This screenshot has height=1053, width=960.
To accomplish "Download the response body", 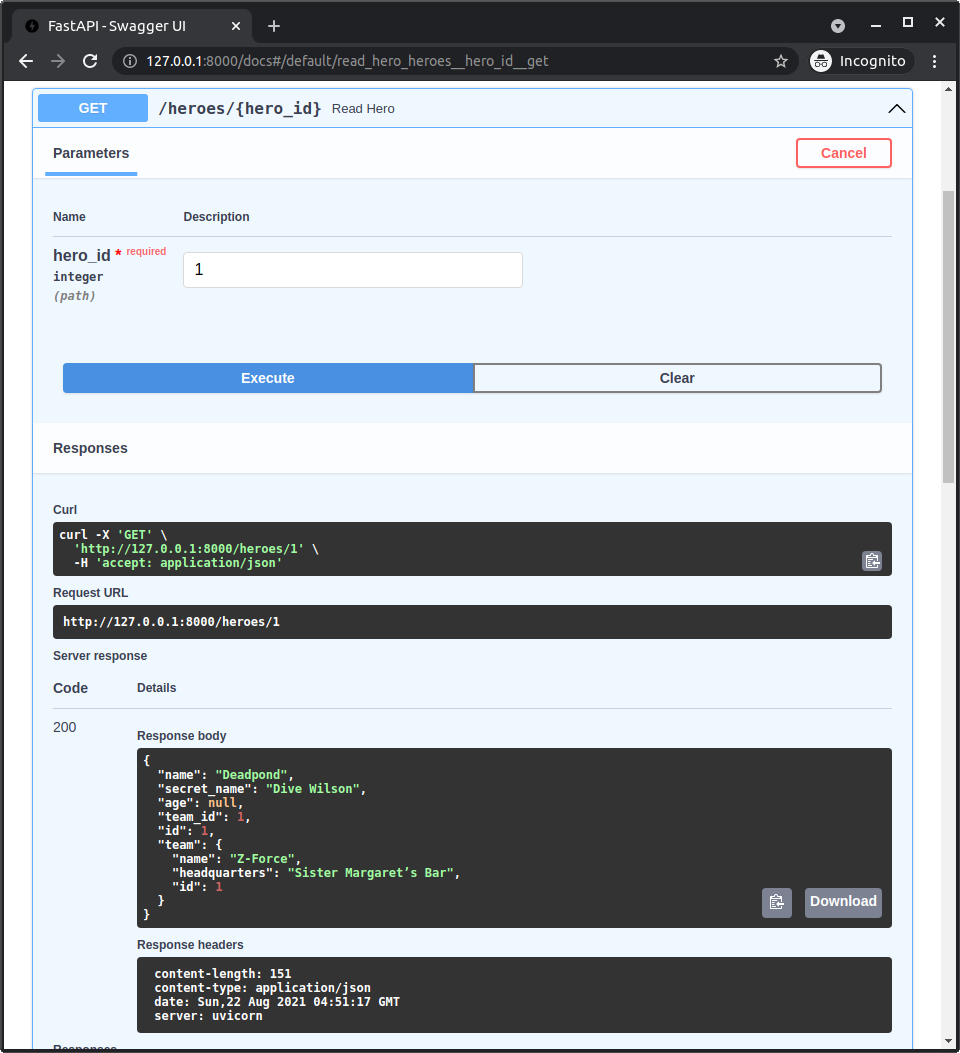I will (x=843, y=902).
